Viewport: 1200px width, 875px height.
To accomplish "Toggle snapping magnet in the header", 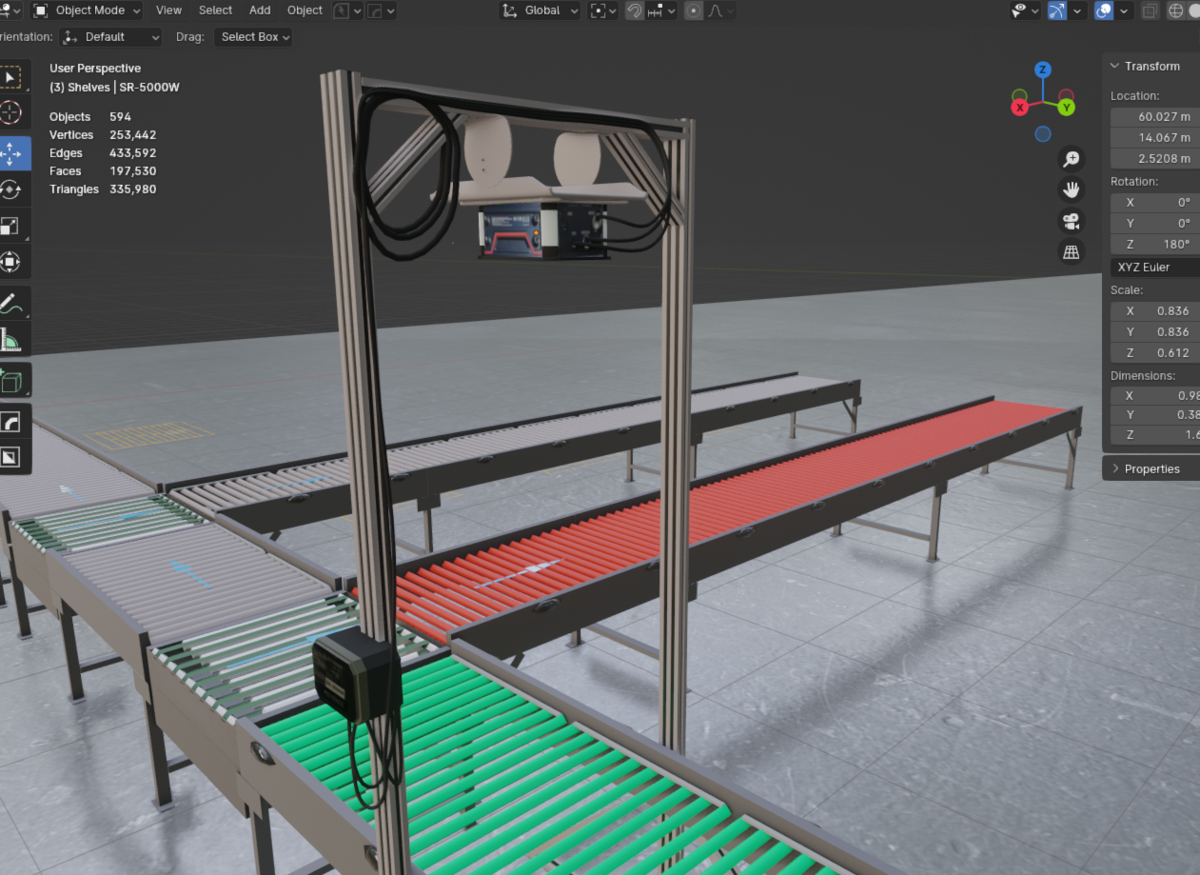I will (634, 11).
